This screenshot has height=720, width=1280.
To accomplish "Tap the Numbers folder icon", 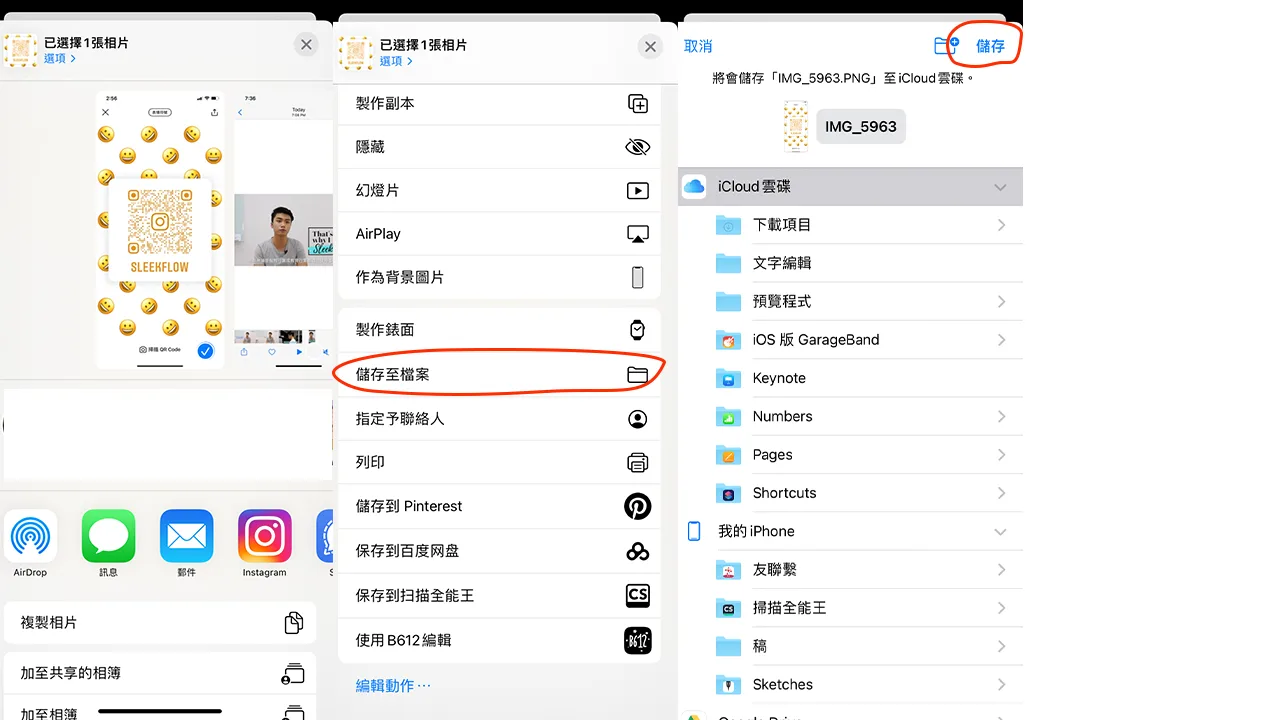I will (728, 416).
